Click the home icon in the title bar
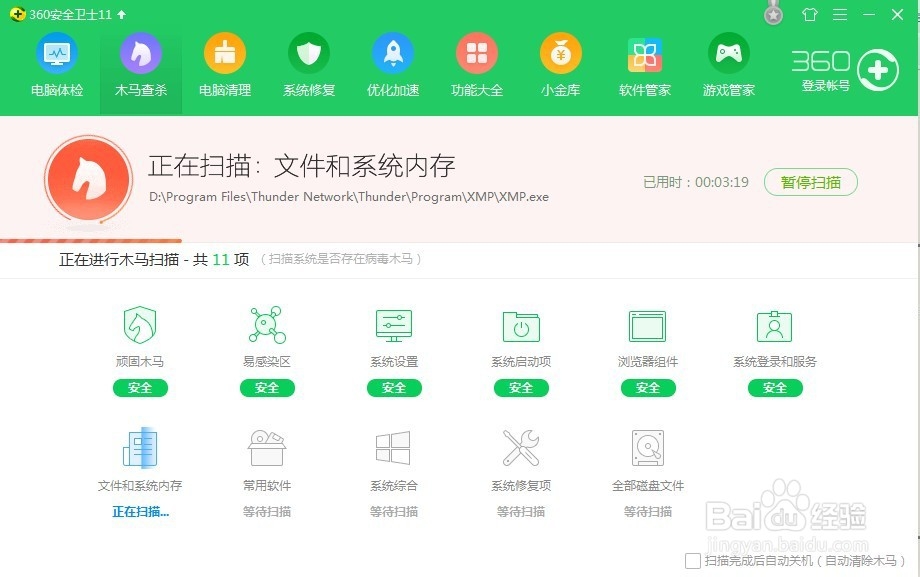This screenshot has height=577, width=920. (810, 15)
